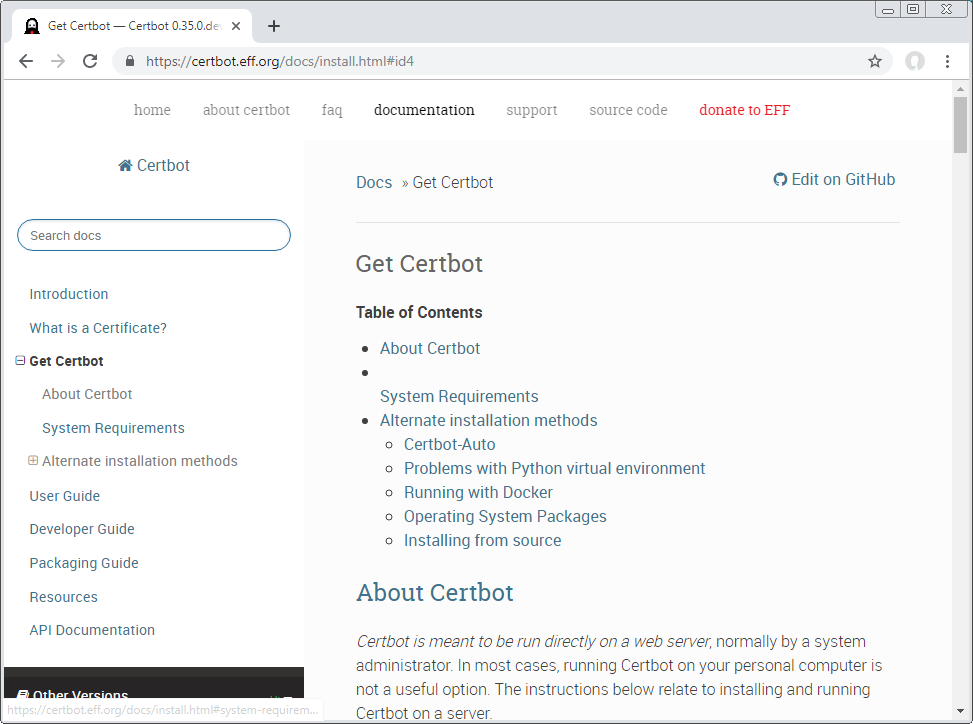Go back to the previous page
This screenshot has height=724, width=973.
click(26, 61)
